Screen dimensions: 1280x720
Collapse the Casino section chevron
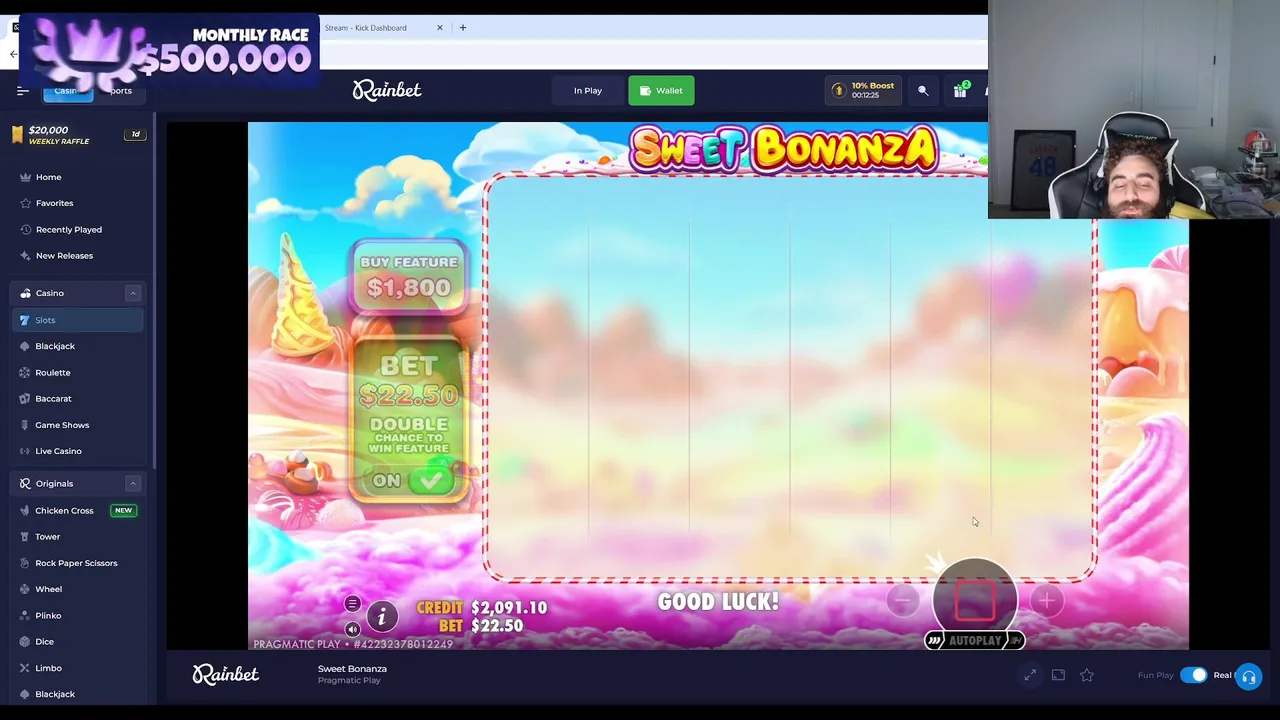(x=132, y=293)
